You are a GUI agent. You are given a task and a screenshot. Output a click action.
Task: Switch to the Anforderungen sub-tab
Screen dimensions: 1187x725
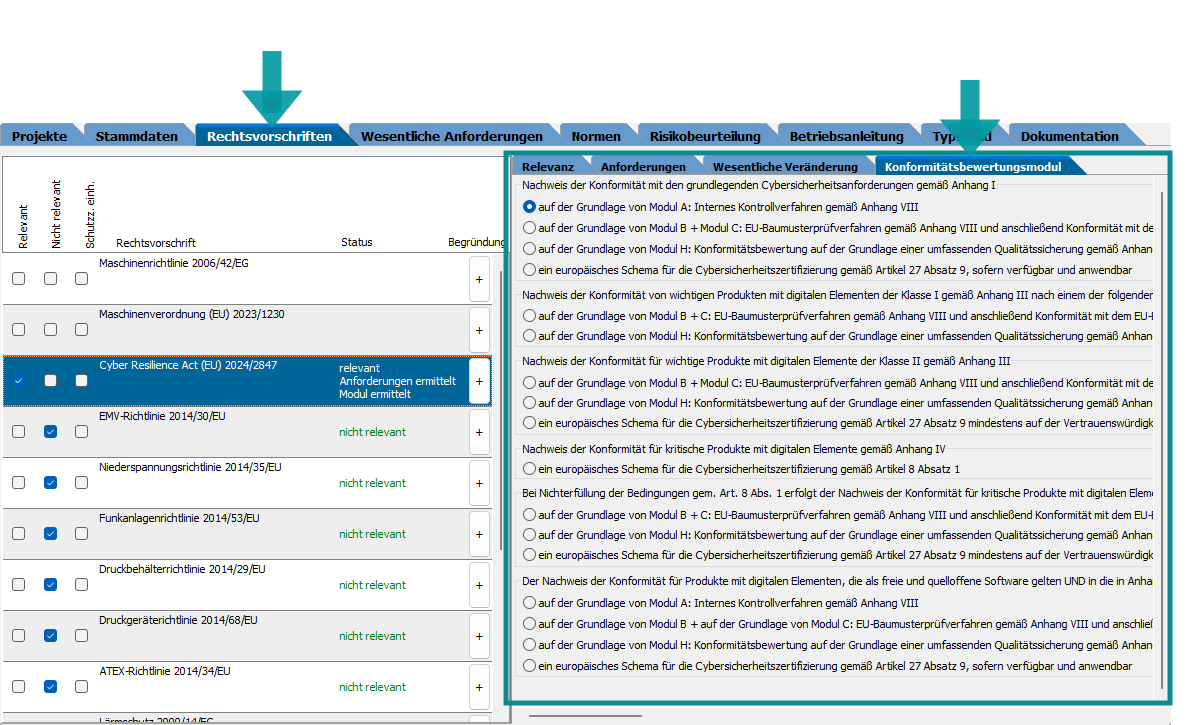[643, 167]
